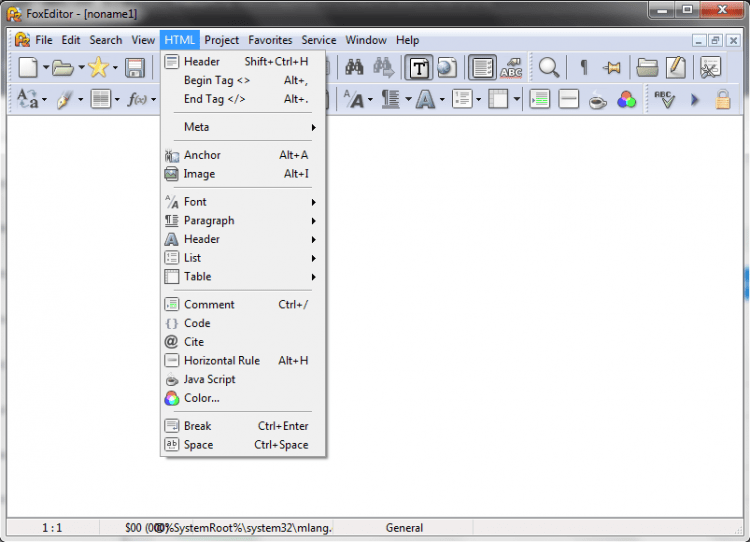Click the General status bar entry
Viewport: 750px width, 542px height.
pos(404,528)
